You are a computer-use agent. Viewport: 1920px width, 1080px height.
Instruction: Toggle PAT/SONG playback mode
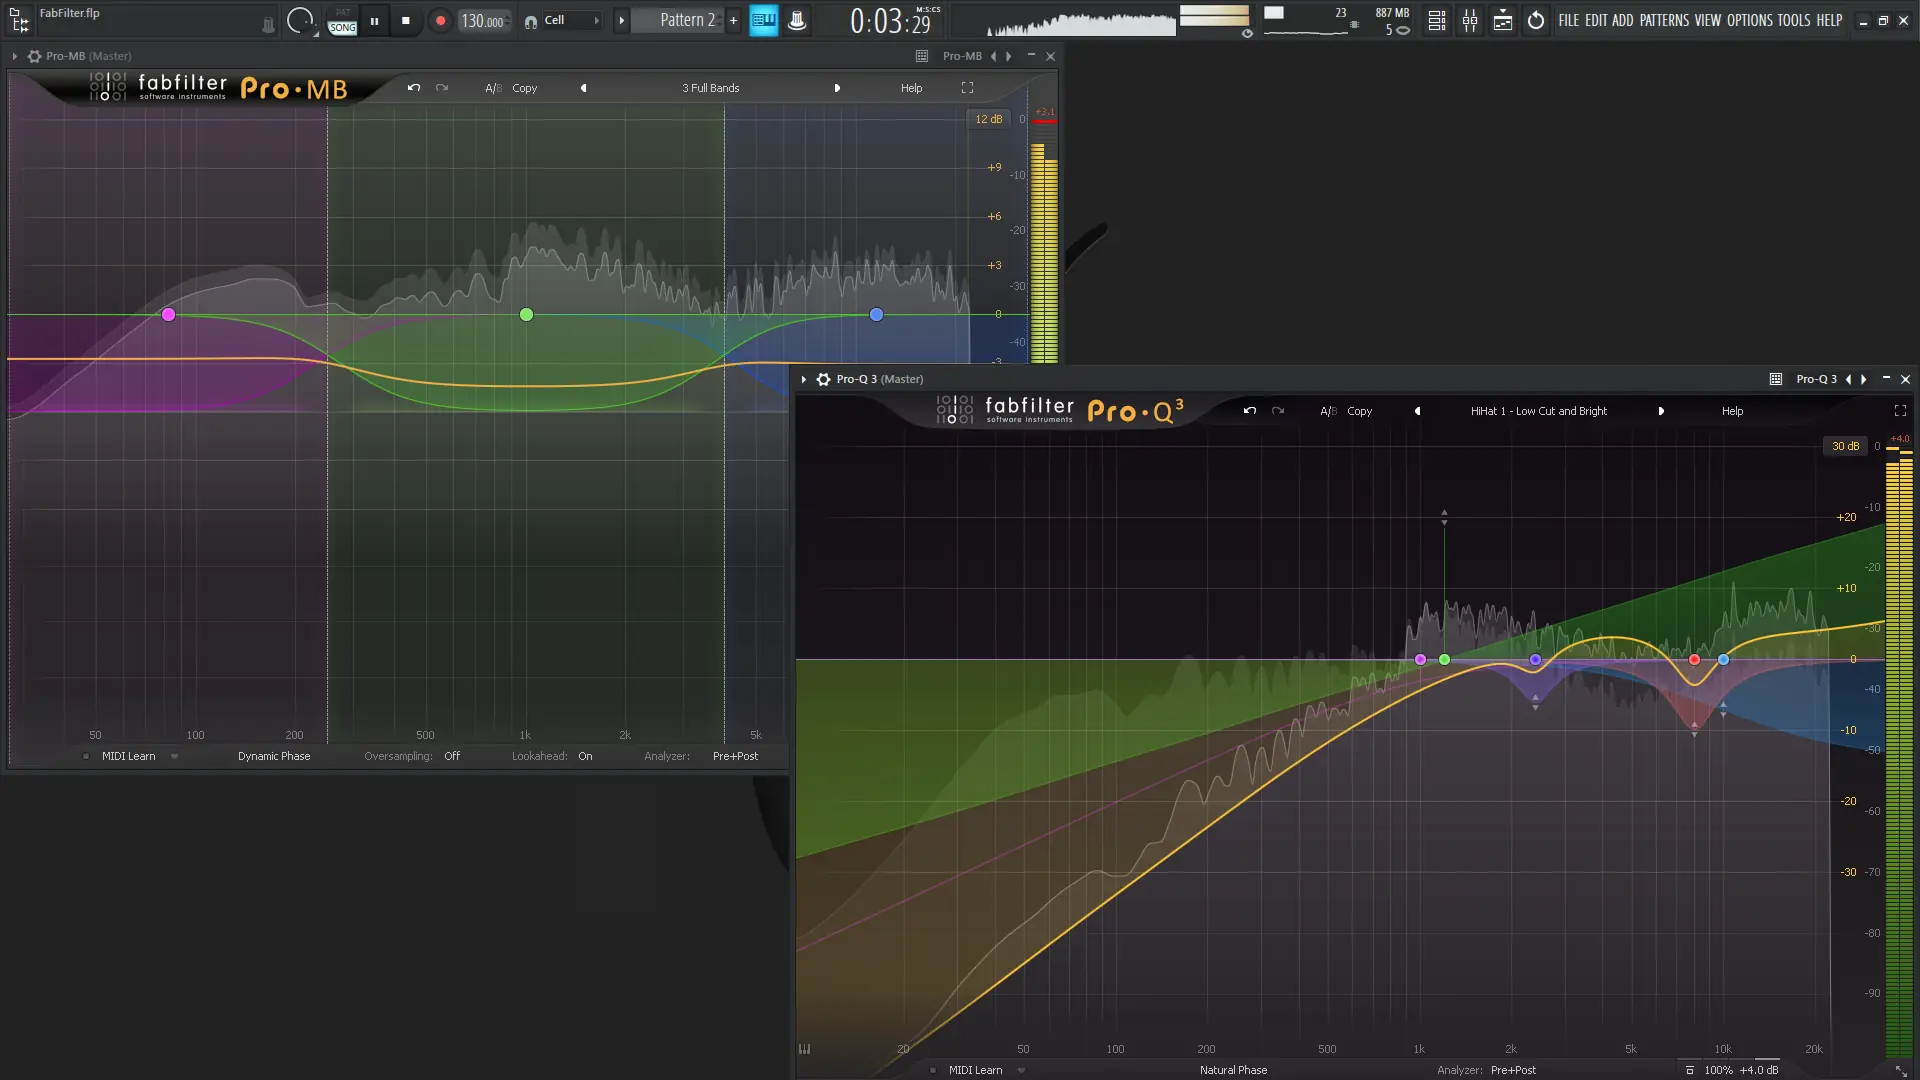[342, 21]
